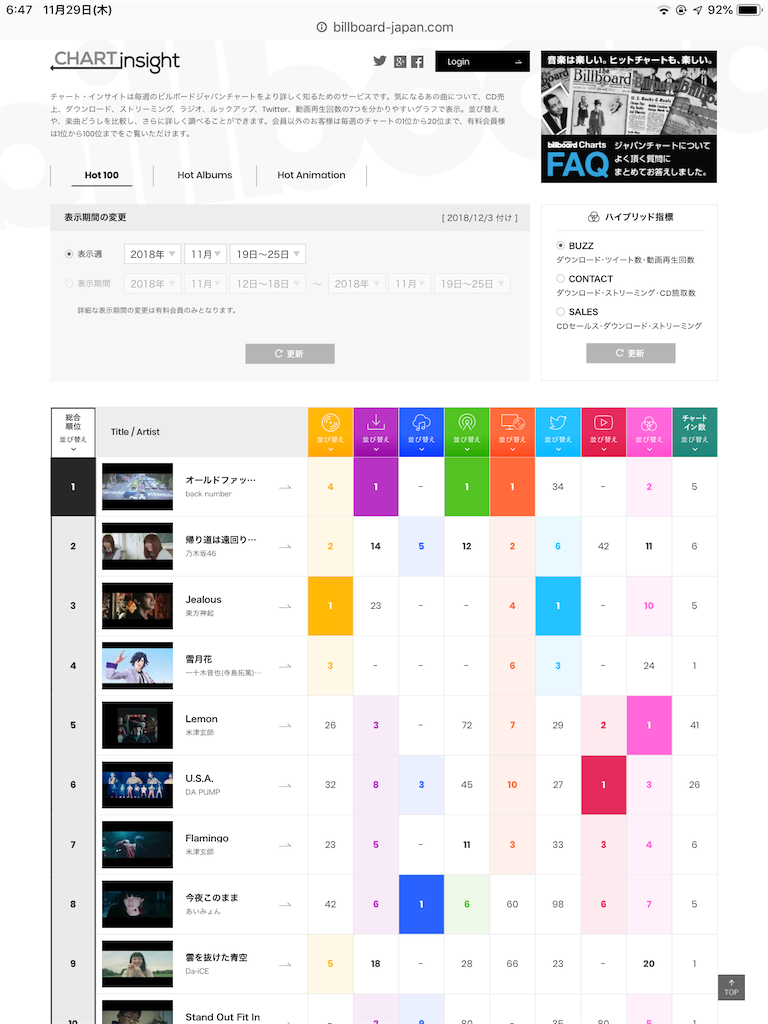768x1024 pixels.
Task: Sort by blue streaming cloud icon column
Action: (x=421, y=432)
